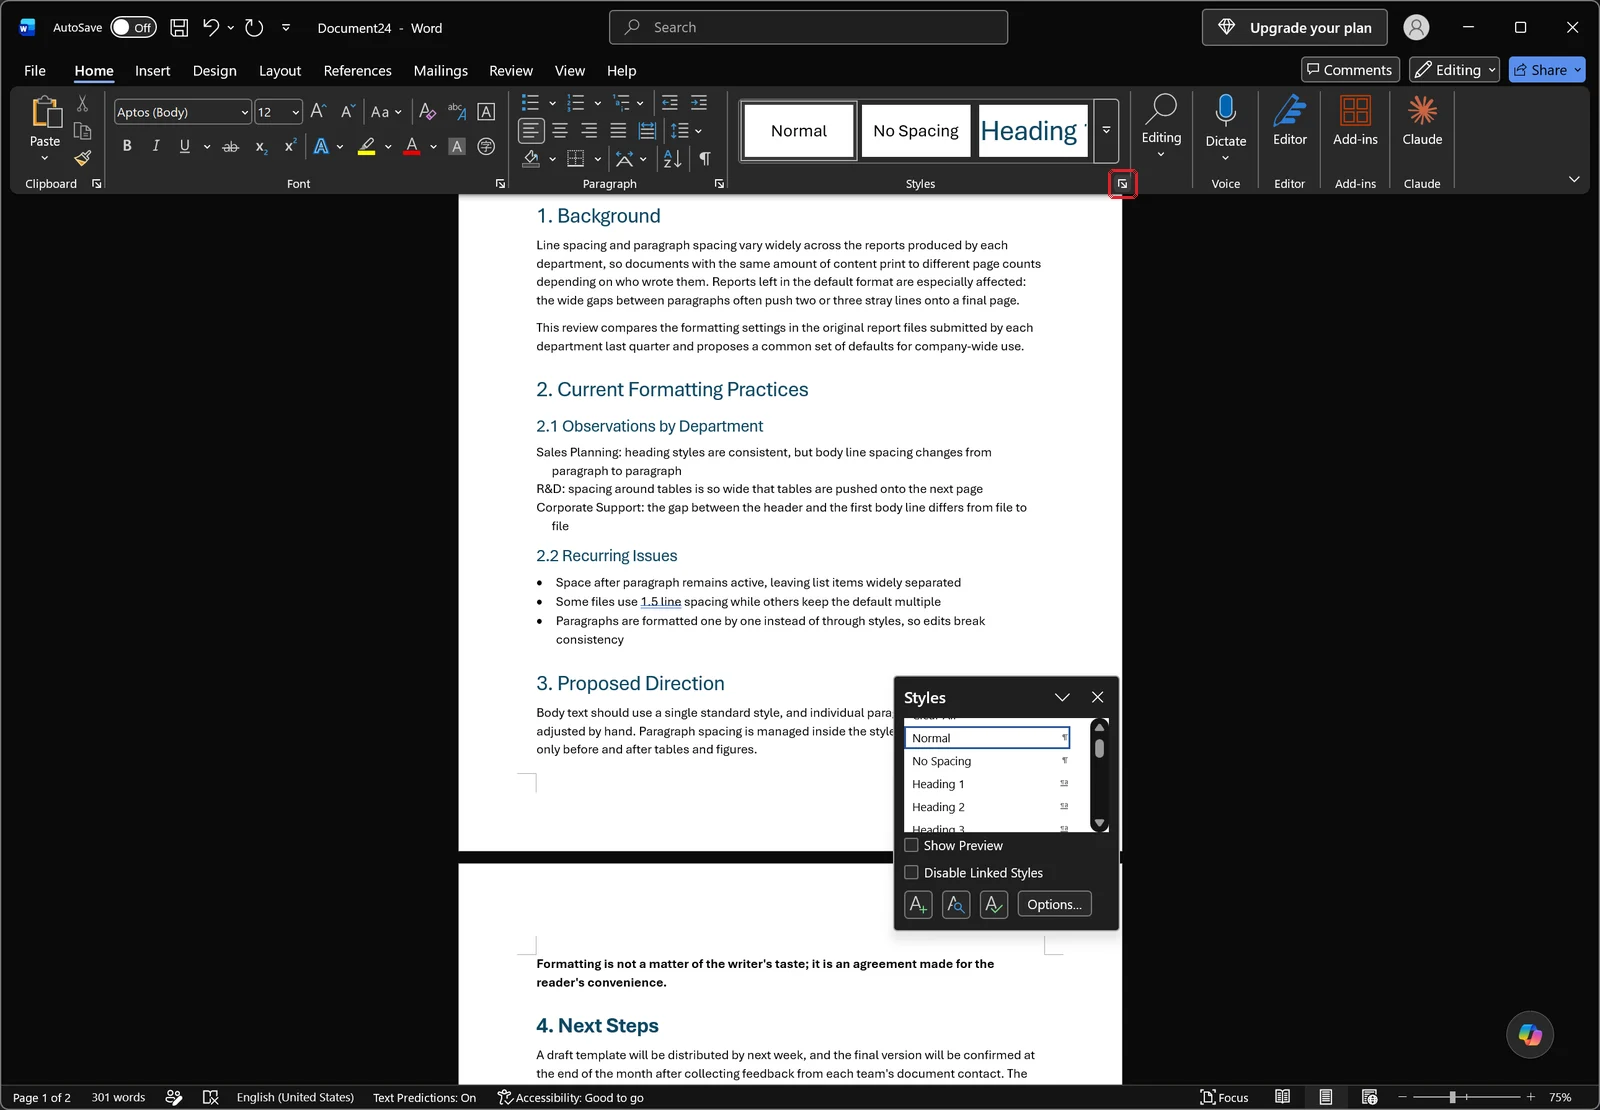
Task: Open Manage Styles icon in Styles pane
Action: [x=994, y=905]
